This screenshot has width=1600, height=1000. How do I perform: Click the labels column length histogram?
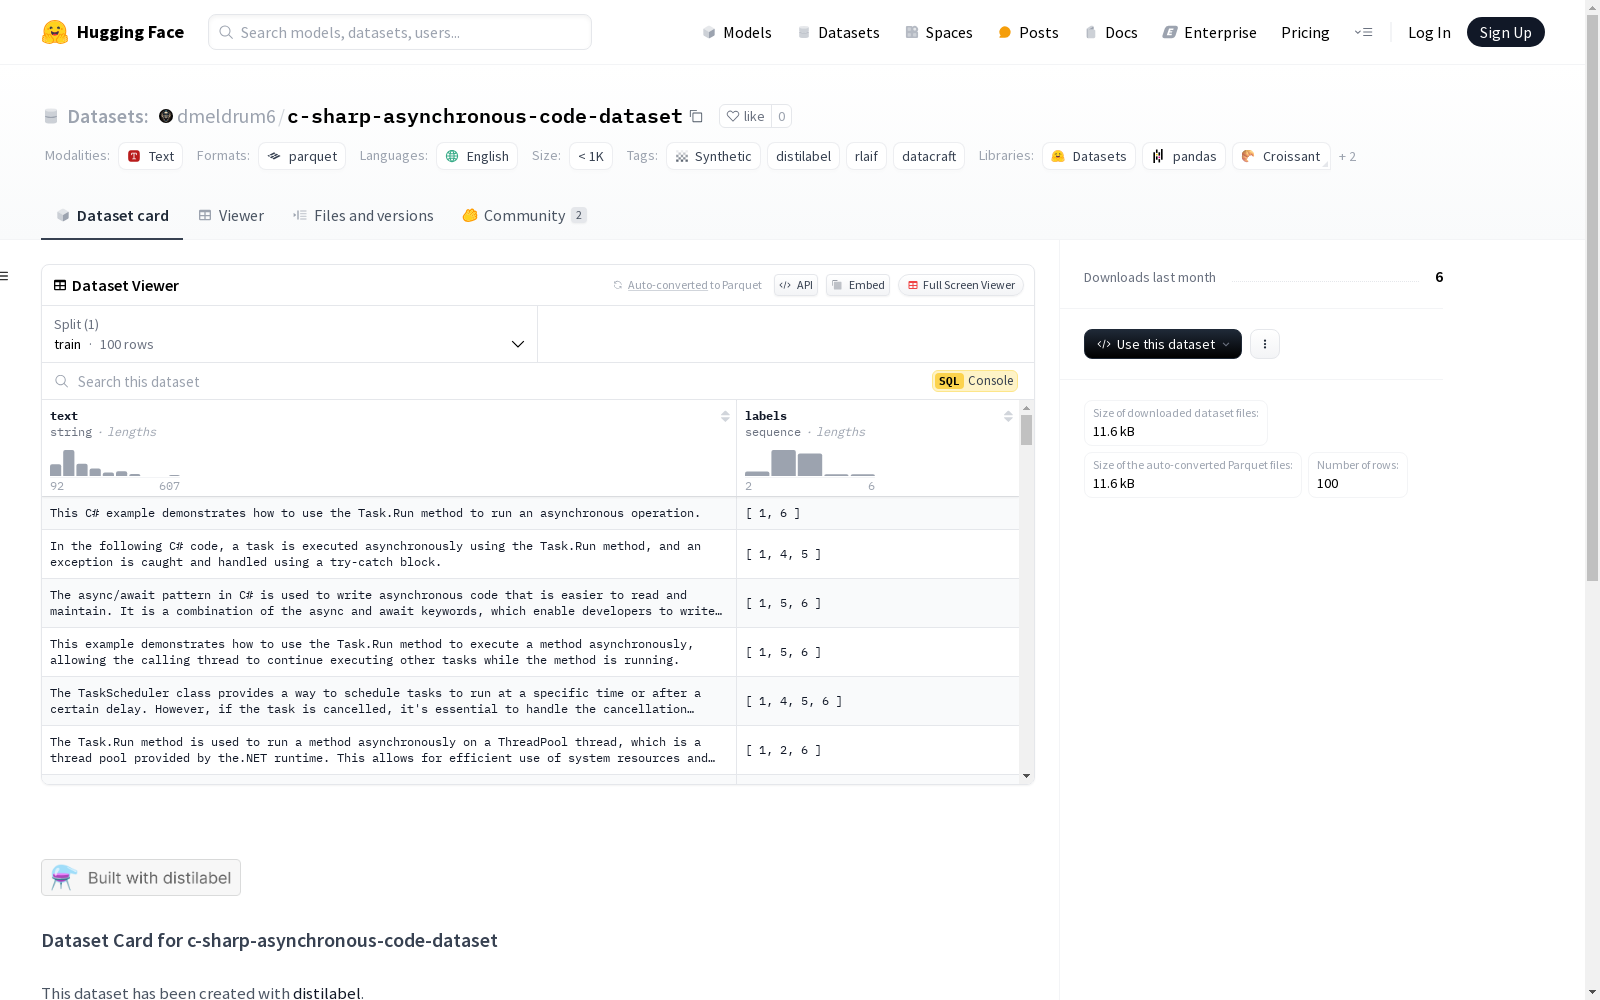810,463
